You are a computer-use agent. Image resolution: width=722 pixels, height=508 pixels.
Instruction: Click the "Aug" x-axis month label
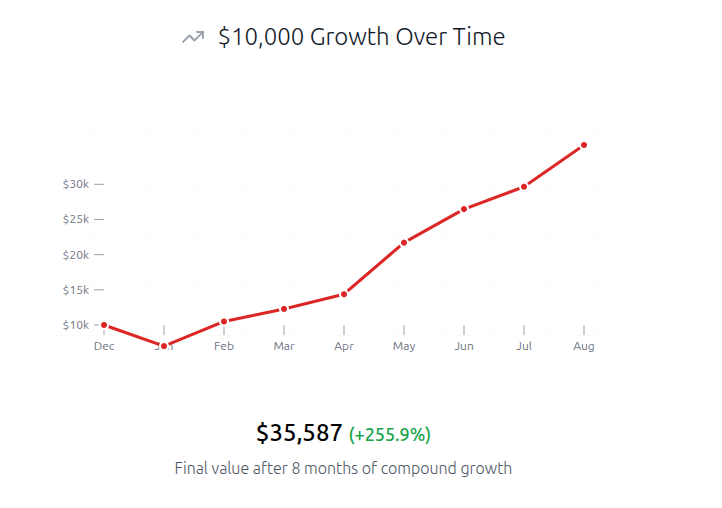click(584, 347)
